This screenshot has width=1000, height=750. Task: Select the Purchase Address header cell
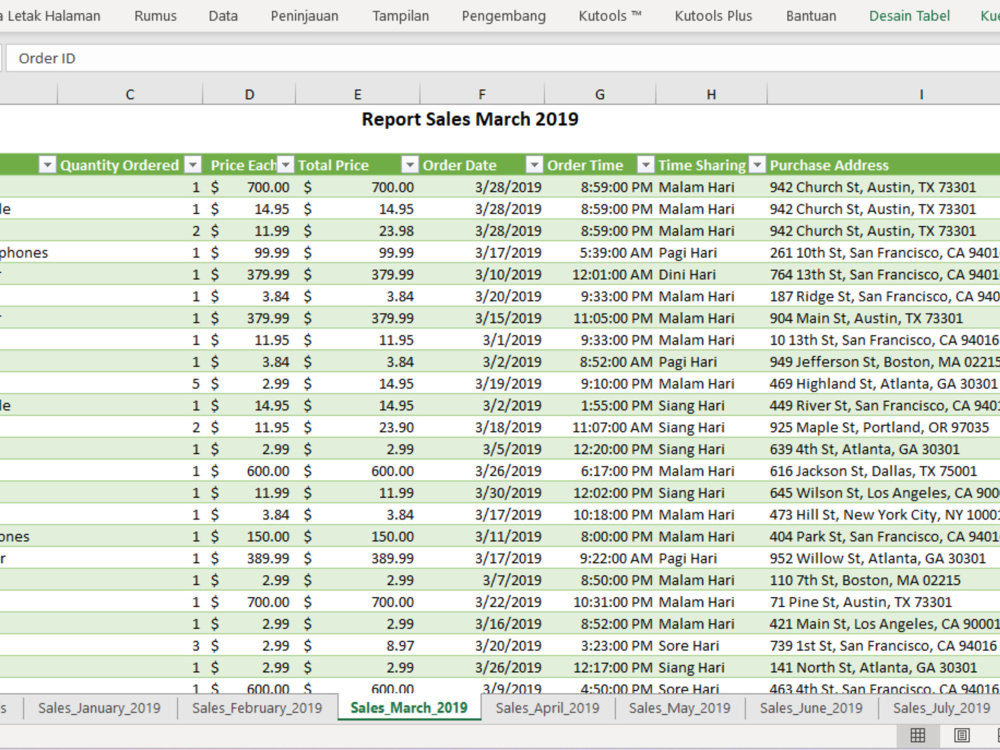click(884, 165)
